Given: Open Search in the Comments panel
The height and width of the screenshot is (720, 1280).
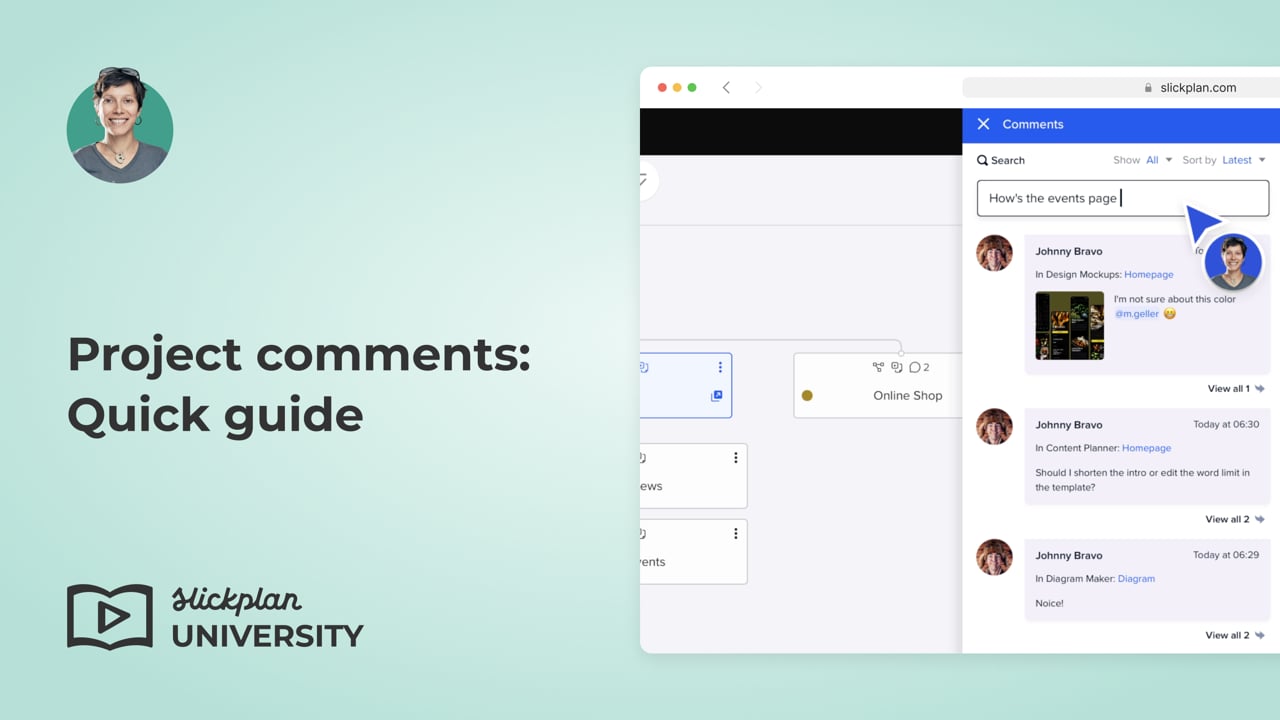Looking at the screenshot, I should pos(1001,160).
